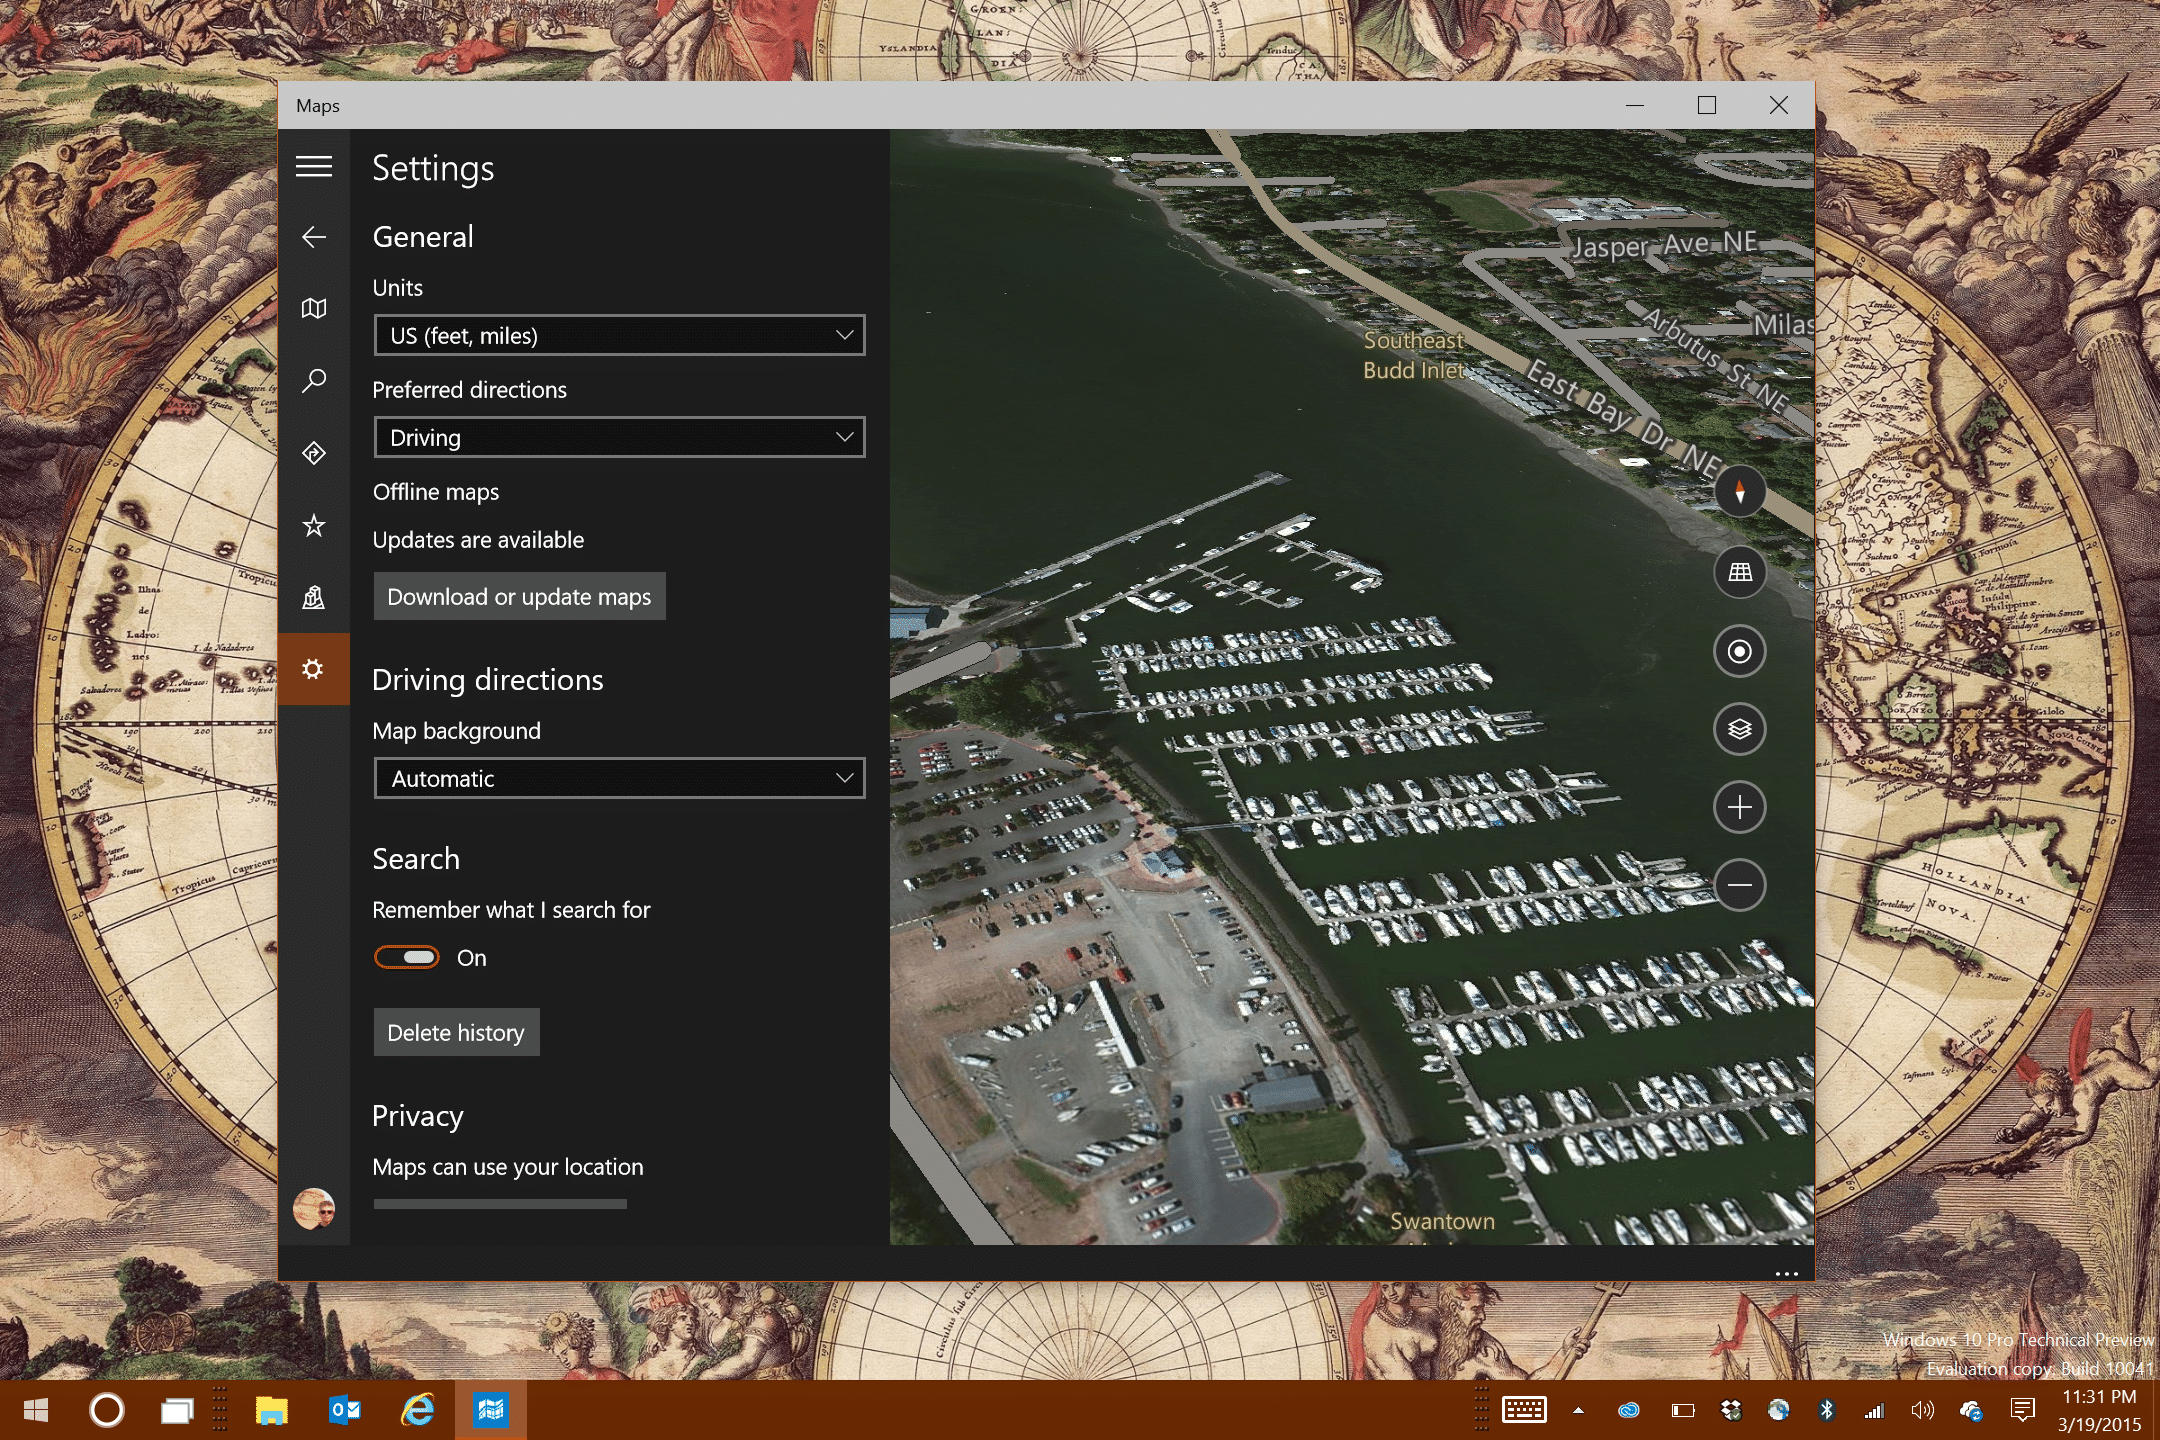This screenshot has height=1440, width=2160.
Task: Click the Arbutus St NE street label
Action: coord(1716,360)
